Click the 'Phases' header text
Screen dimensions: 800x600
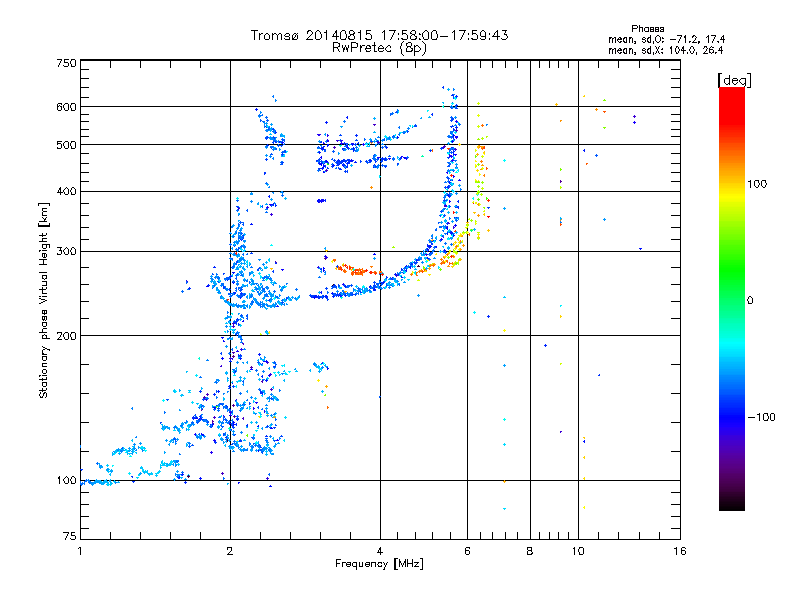coord(647,29)
